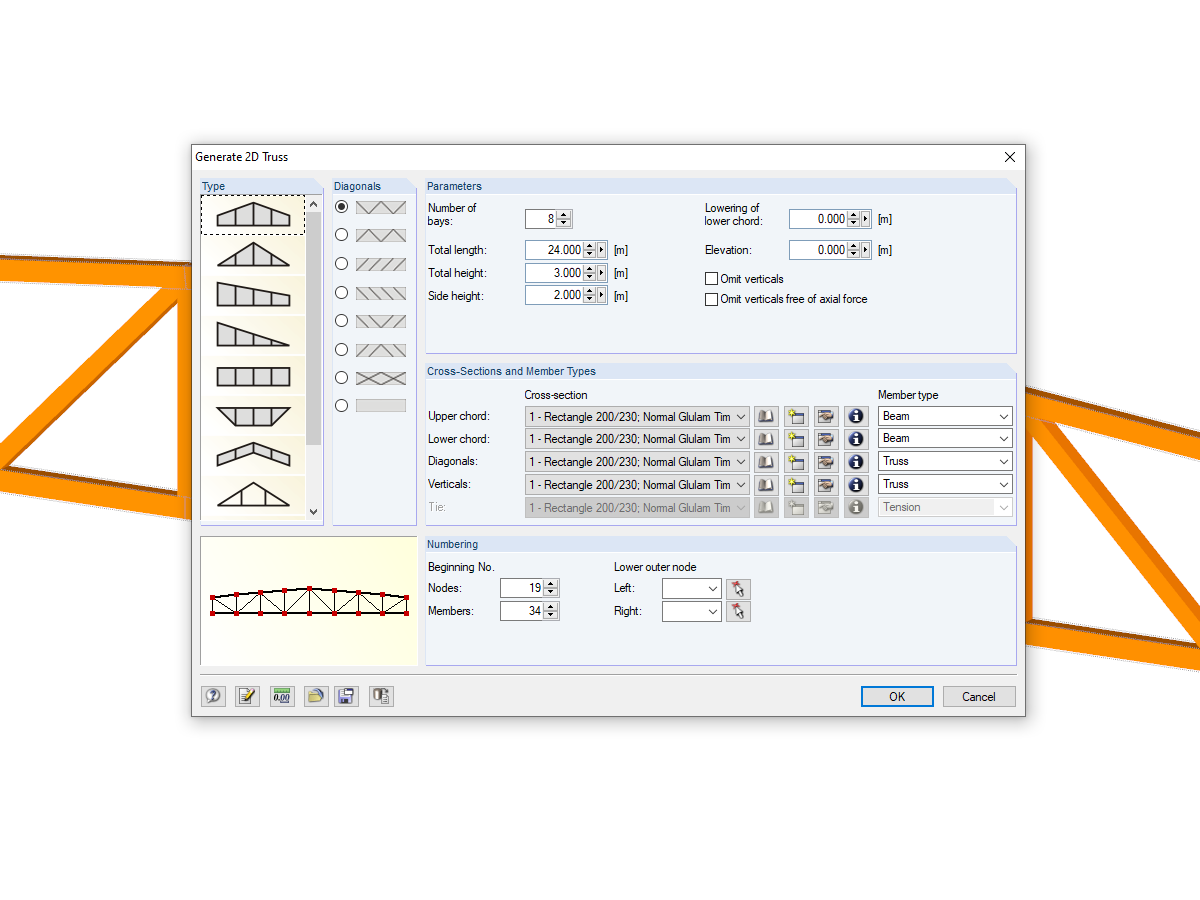This screenshot has height=900, width=1200.
Task: Select the crossed X diagonals pattern
Action: (x=341, y=378)
